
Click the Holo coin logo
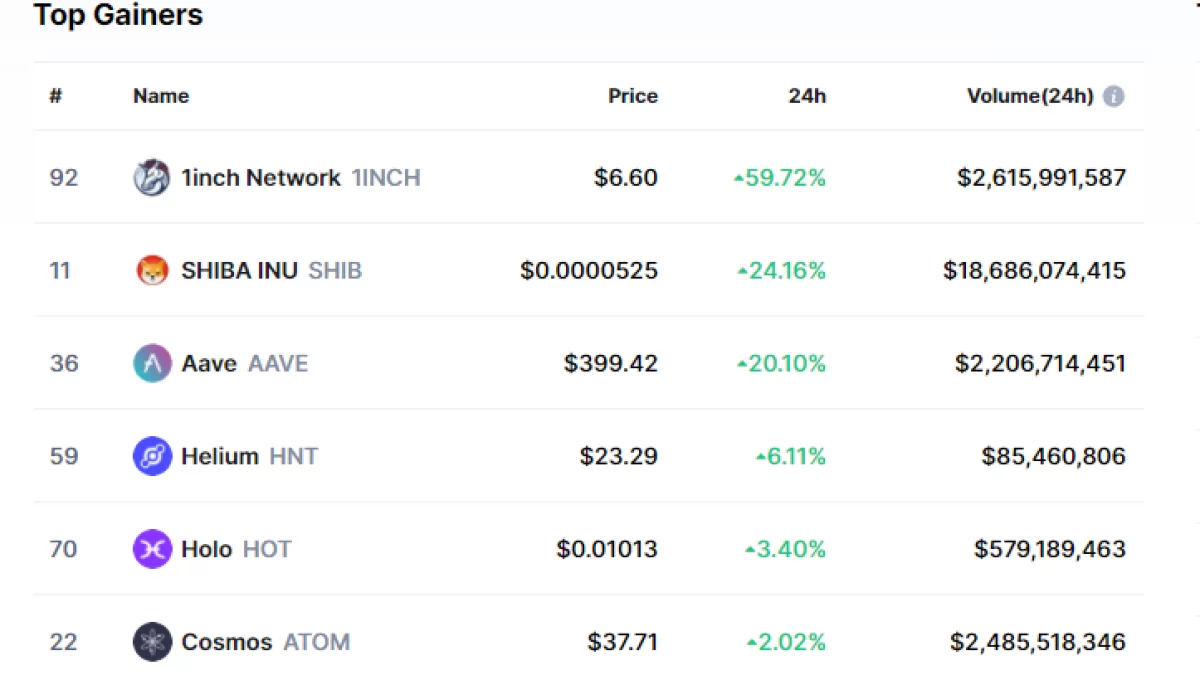(152, 549)
